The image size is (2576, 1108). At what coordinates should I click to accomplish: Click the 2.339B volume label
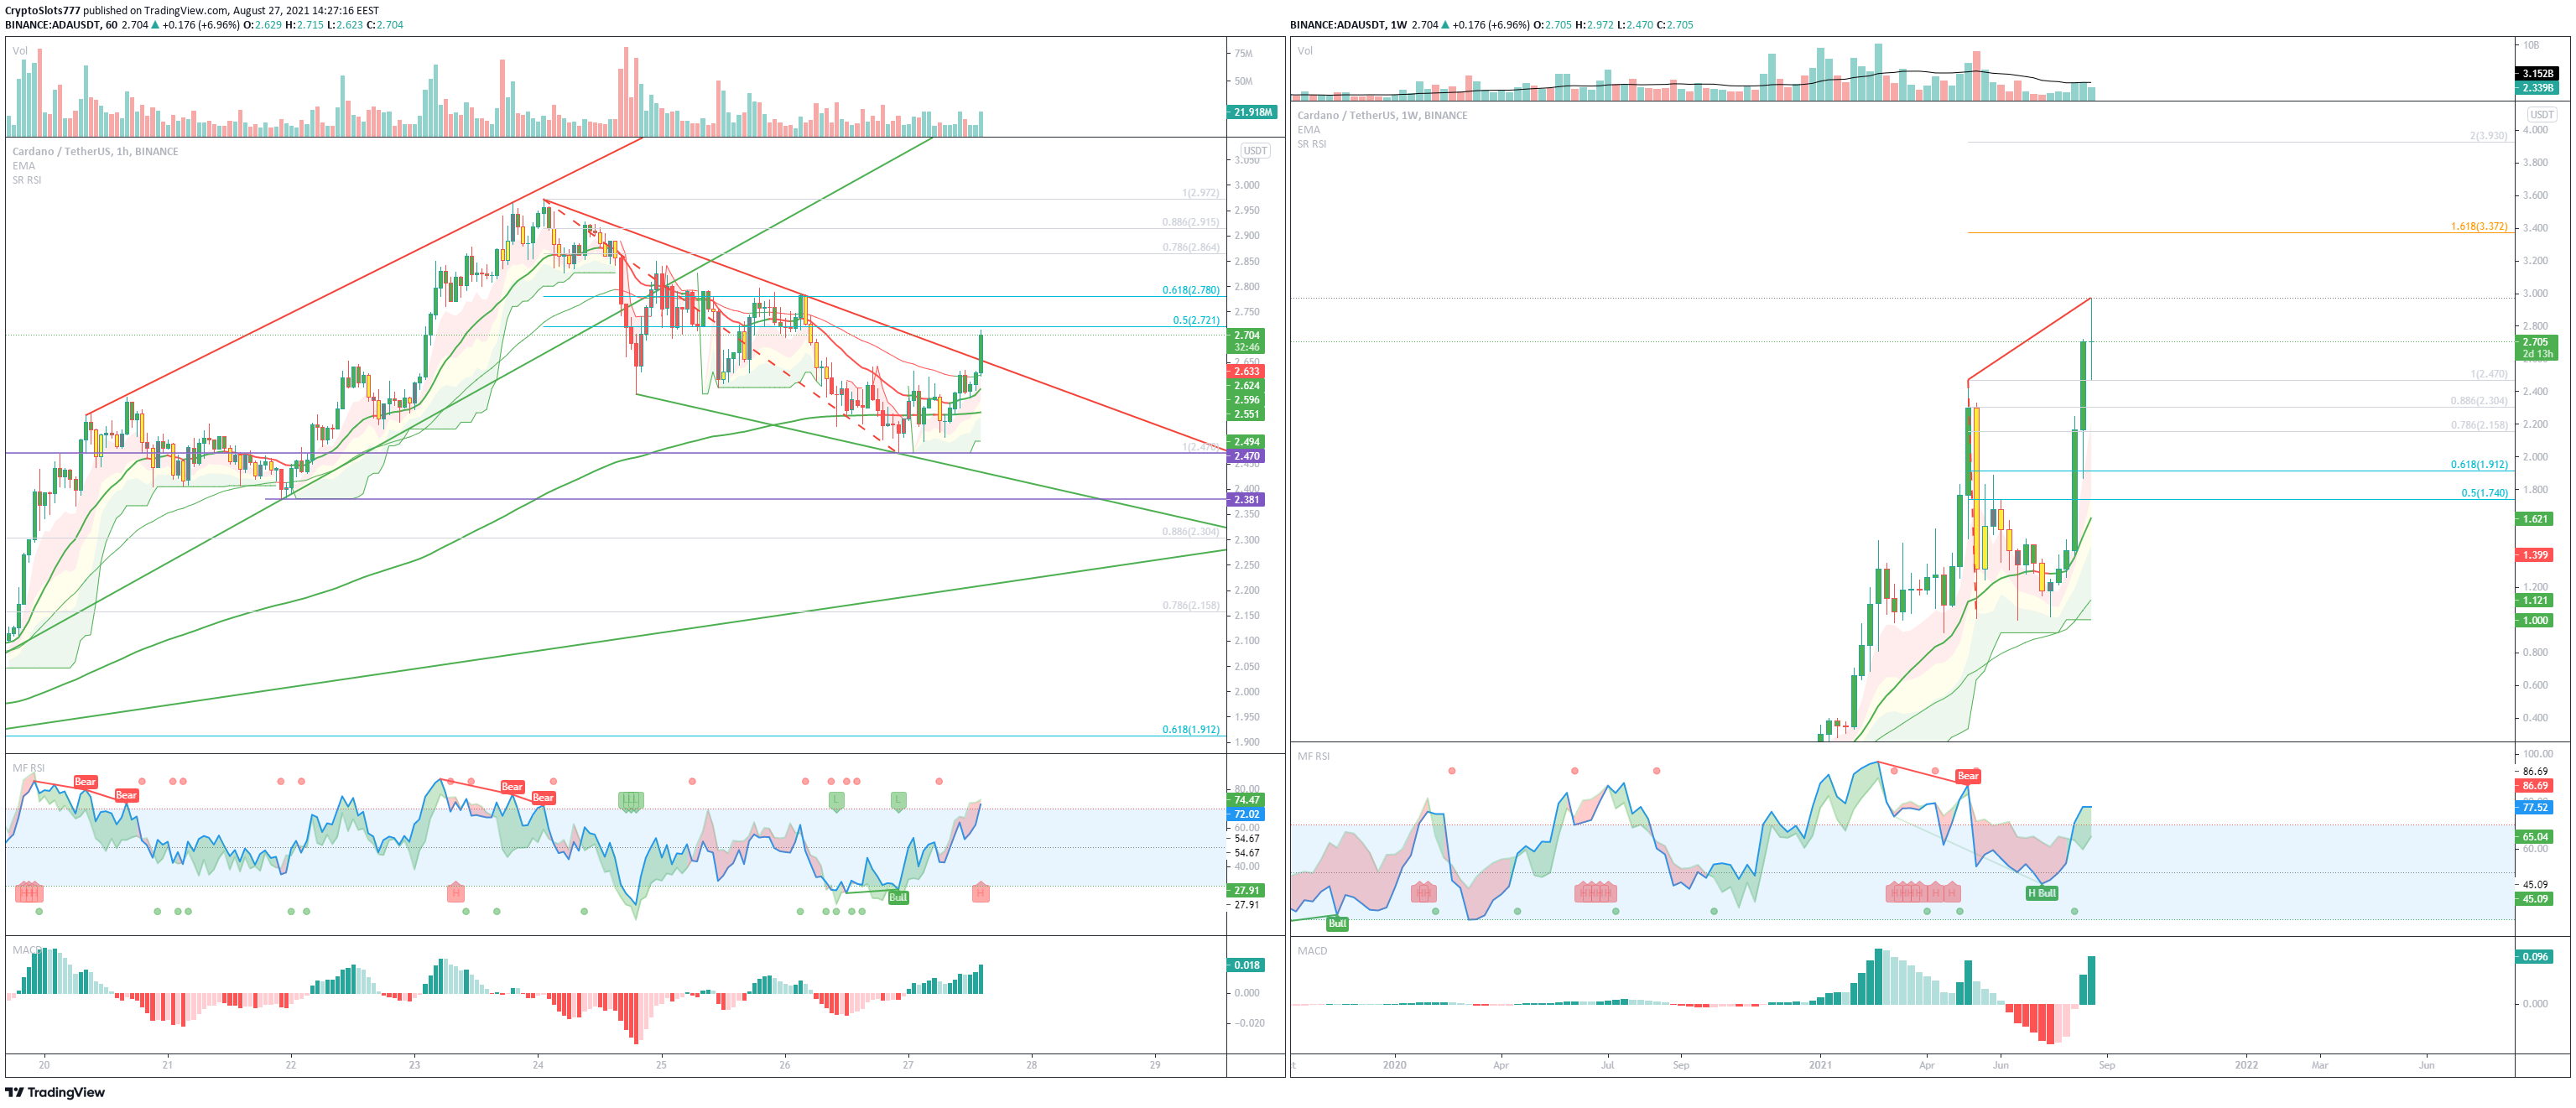pos(2536,88)
